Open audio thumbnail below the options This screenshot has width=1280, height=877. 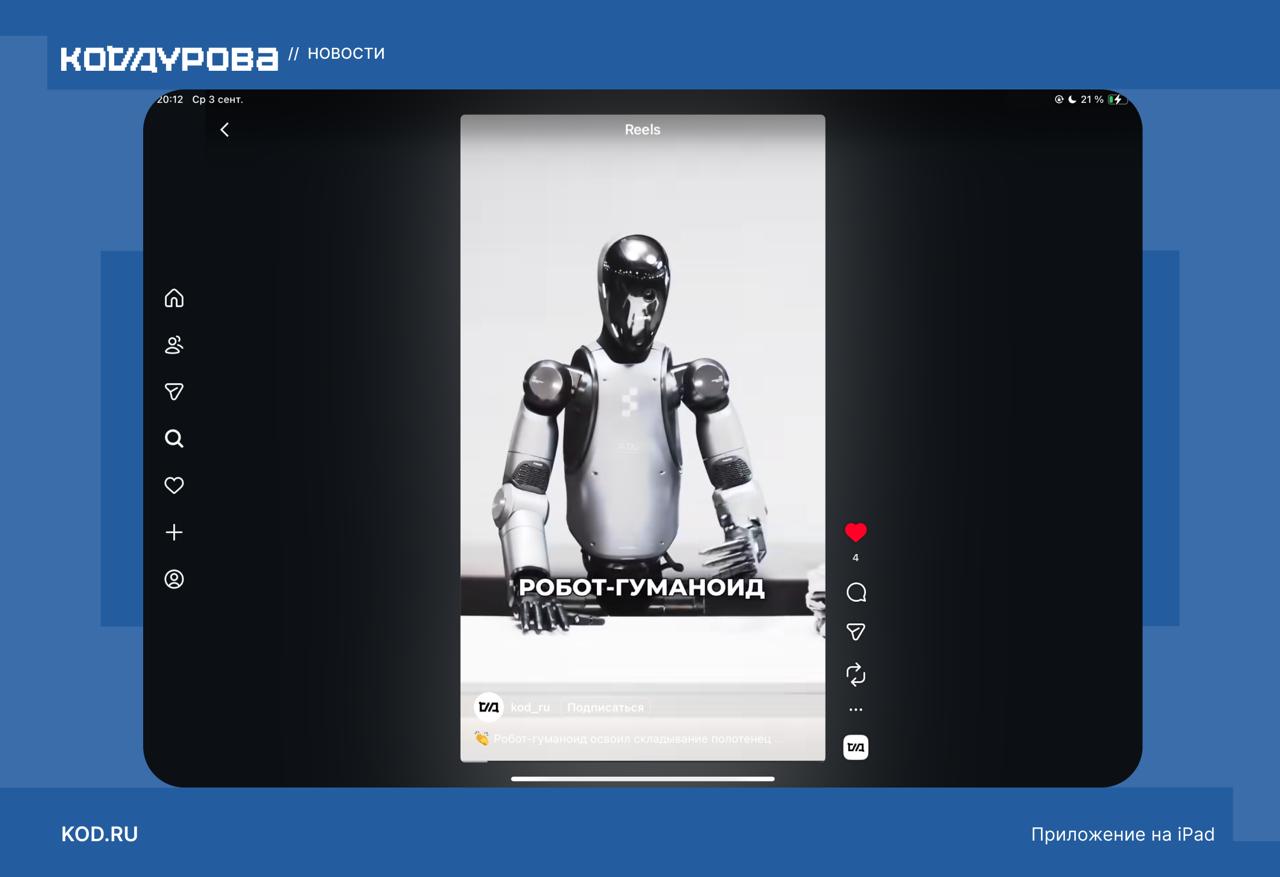855,747
